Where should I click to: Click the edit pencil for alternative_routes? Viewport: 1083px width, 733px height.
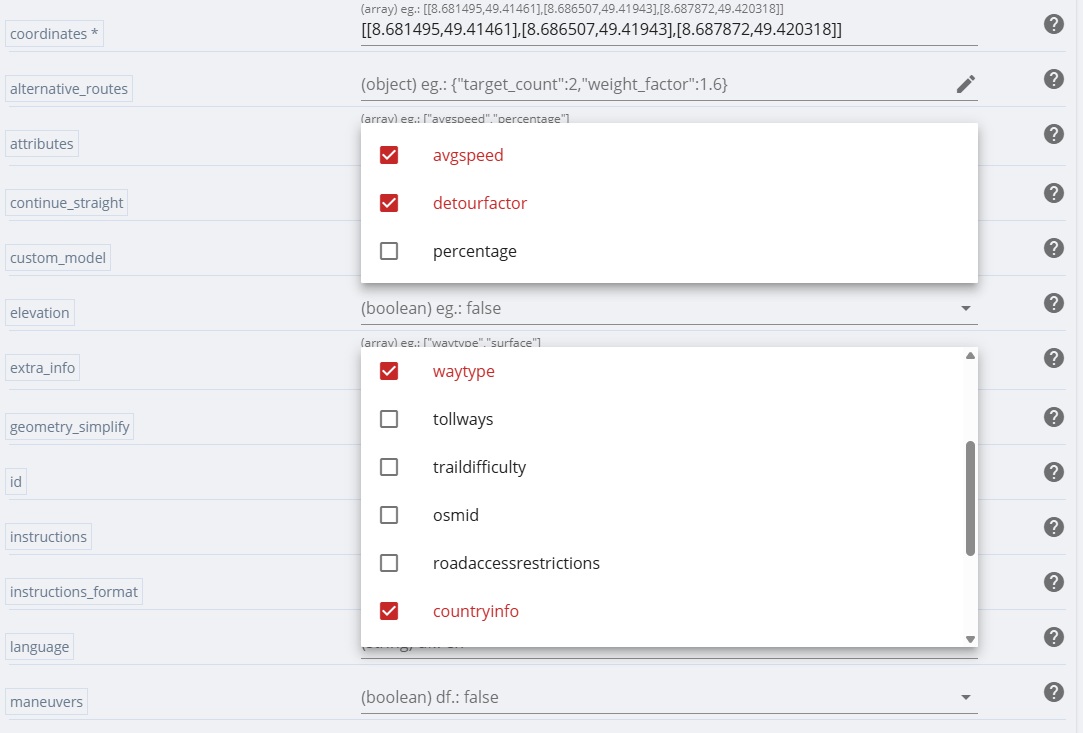[x=965, y=85]
